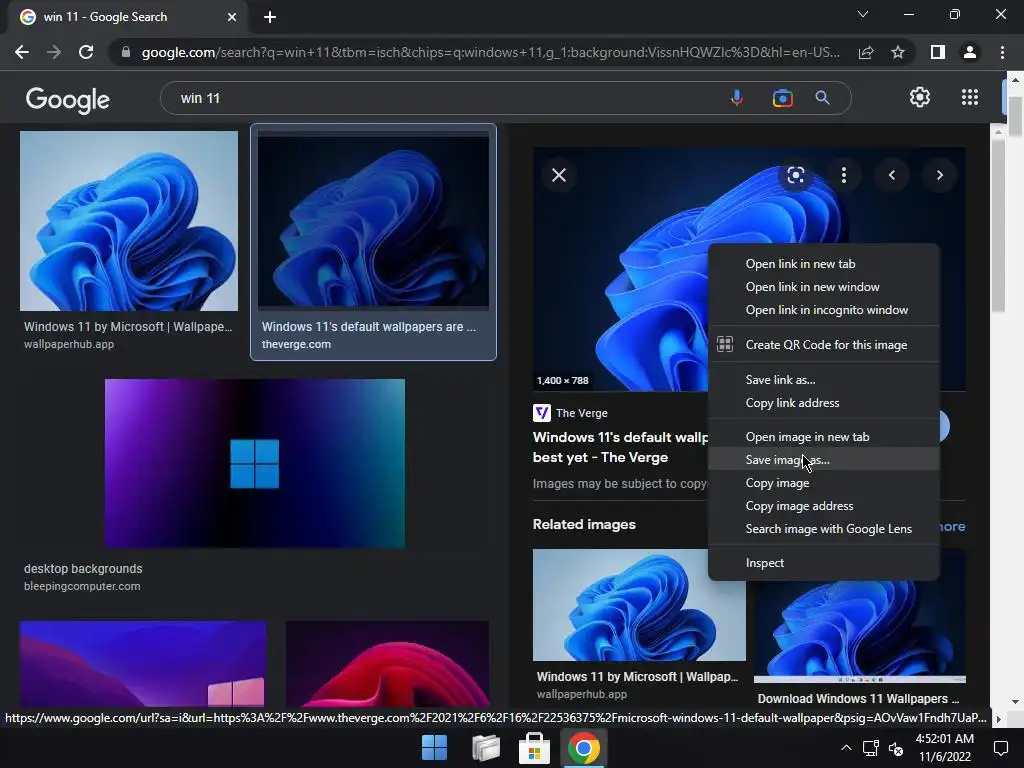Click The Verge source link
The height and width of the screenshot is (768, 1024).
coord(571,413)
